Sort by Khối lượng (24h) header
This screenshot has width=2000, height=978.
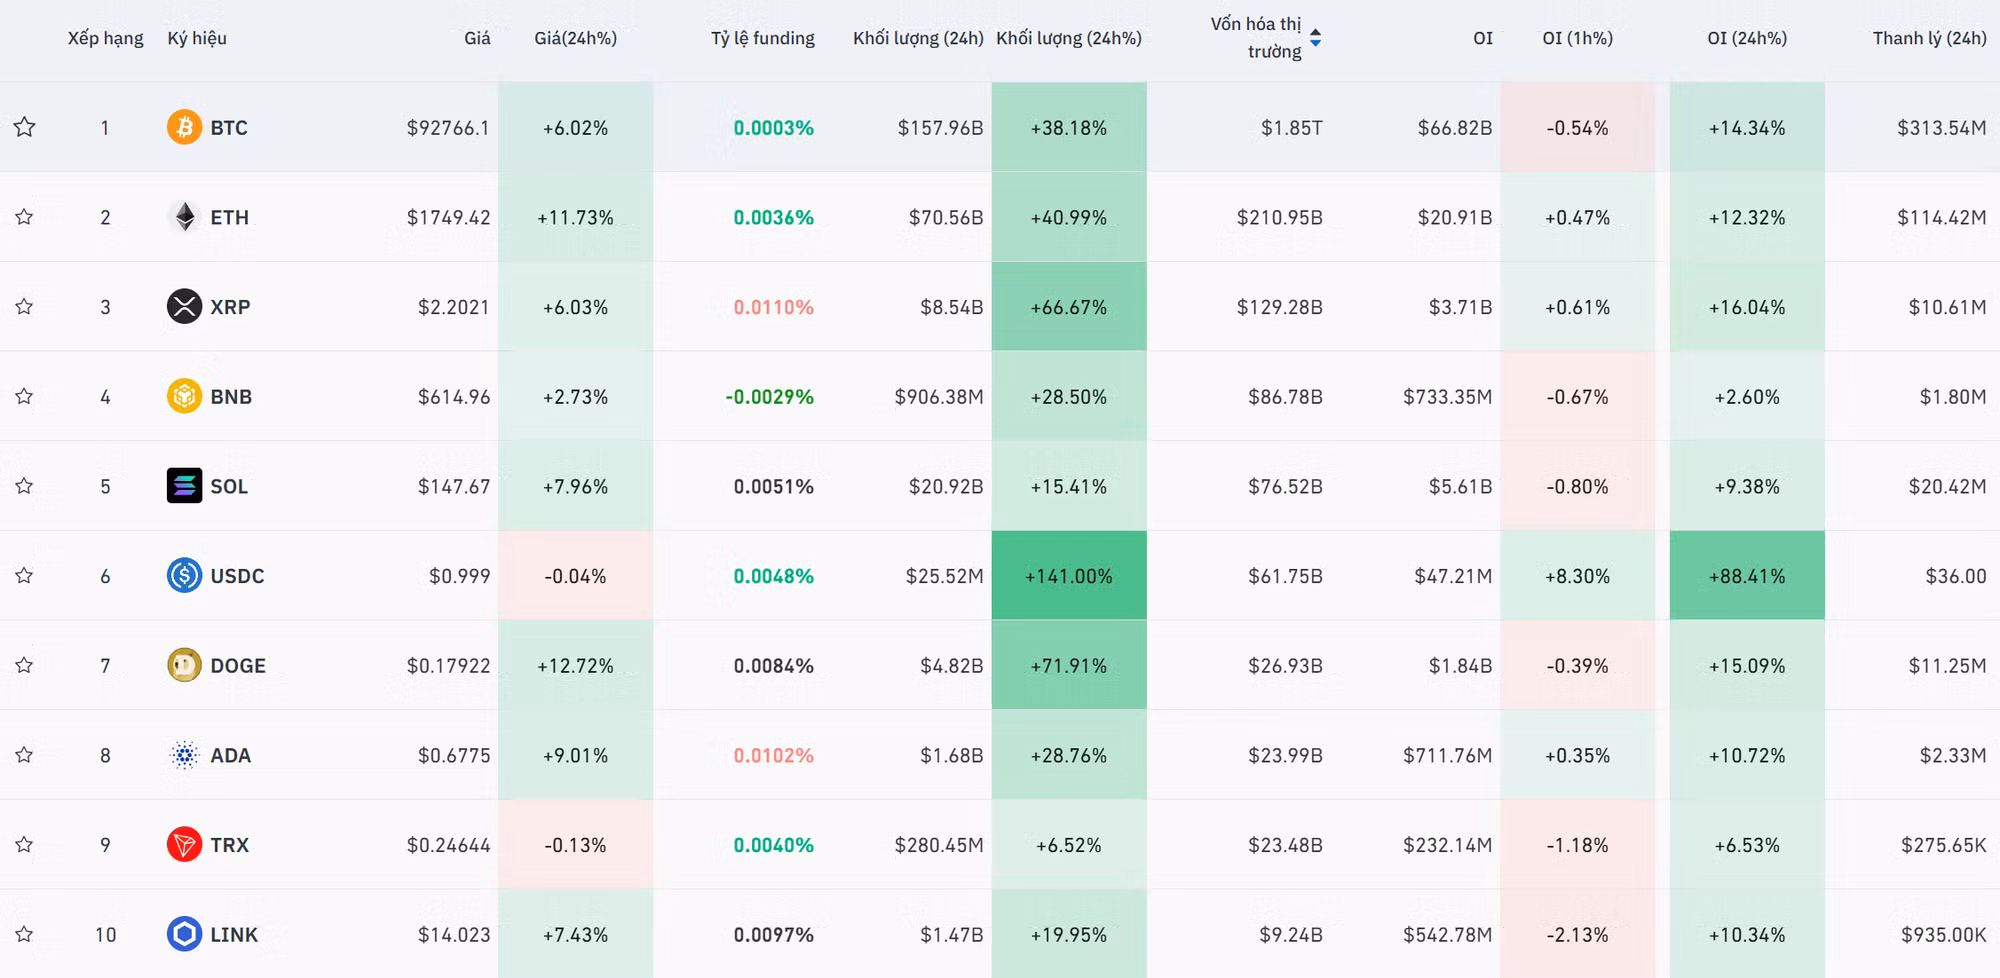point(918,38)
